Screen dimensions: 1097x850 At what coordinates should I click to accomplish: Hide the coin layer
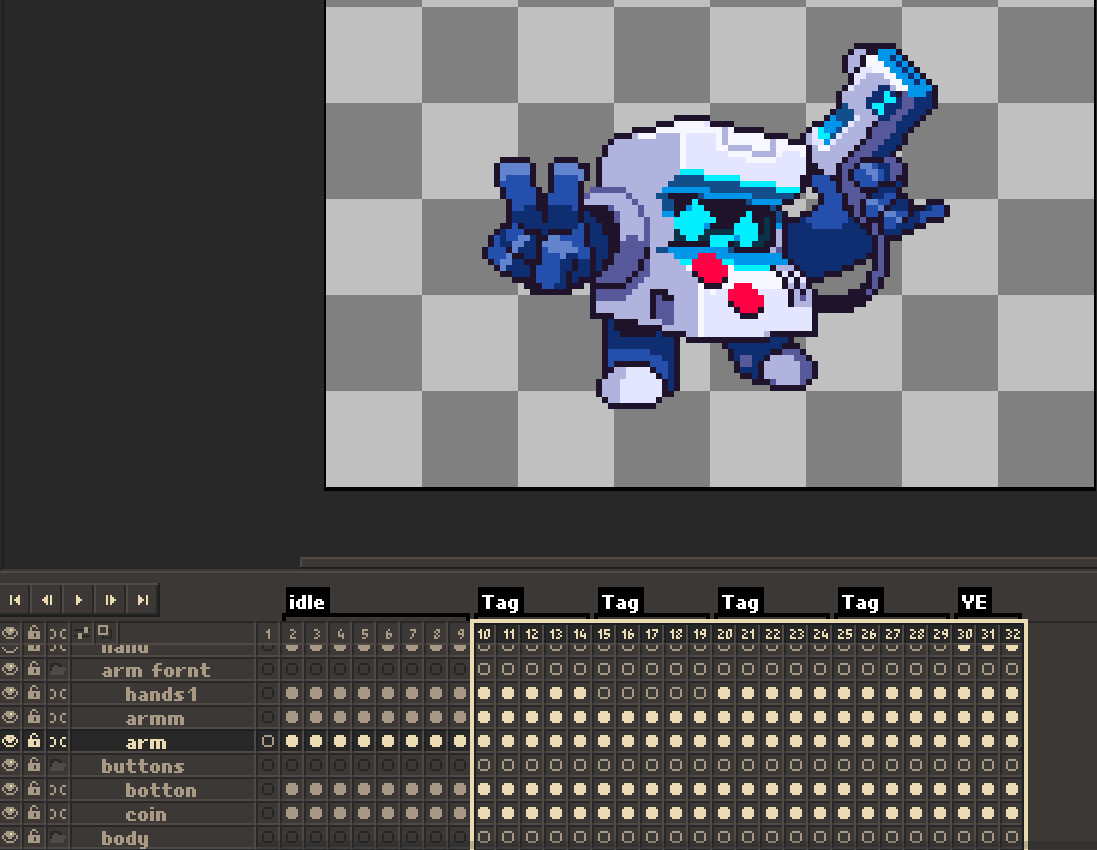(10, 813)
